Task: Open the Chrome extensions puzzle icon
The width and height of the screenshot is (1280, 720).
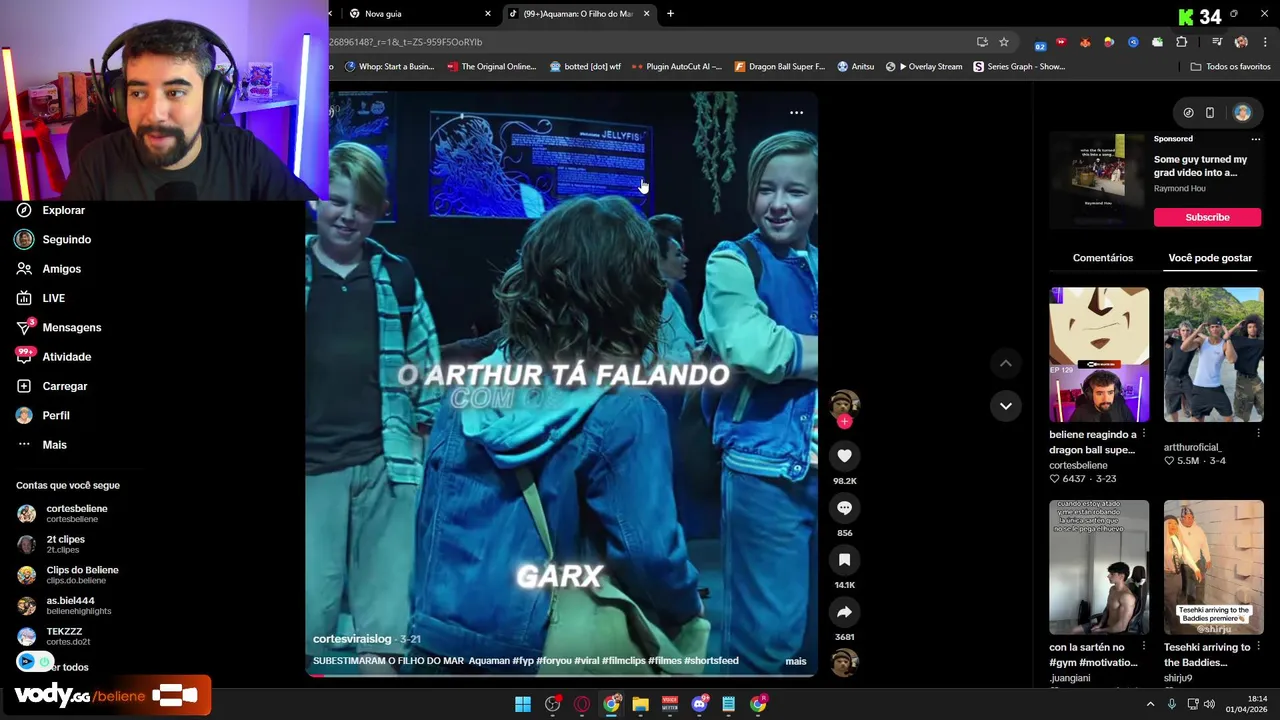Action: tap(1182, 42)
